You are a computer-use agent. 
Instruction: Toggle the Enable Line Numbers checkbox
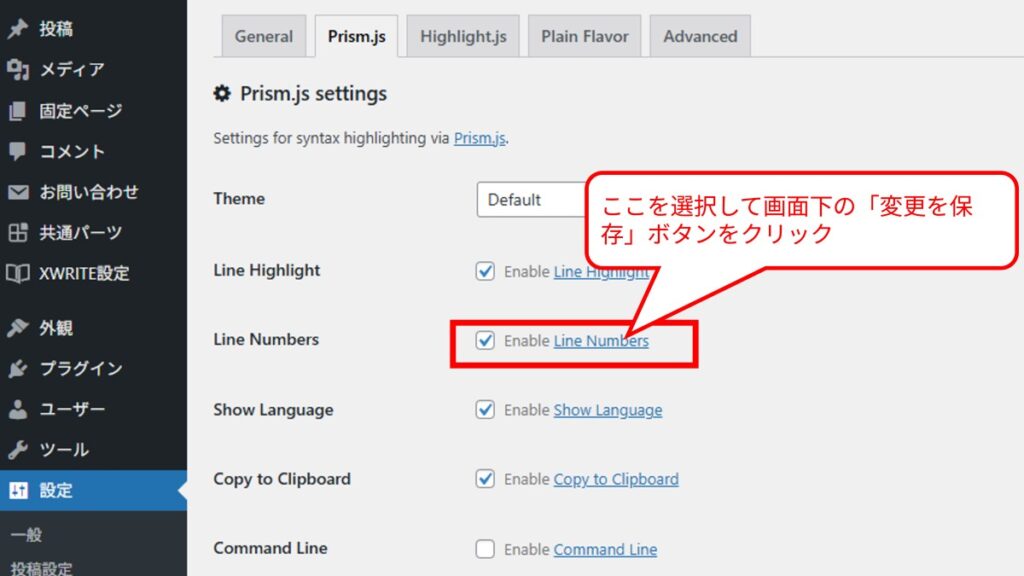[x=485, y=340]
